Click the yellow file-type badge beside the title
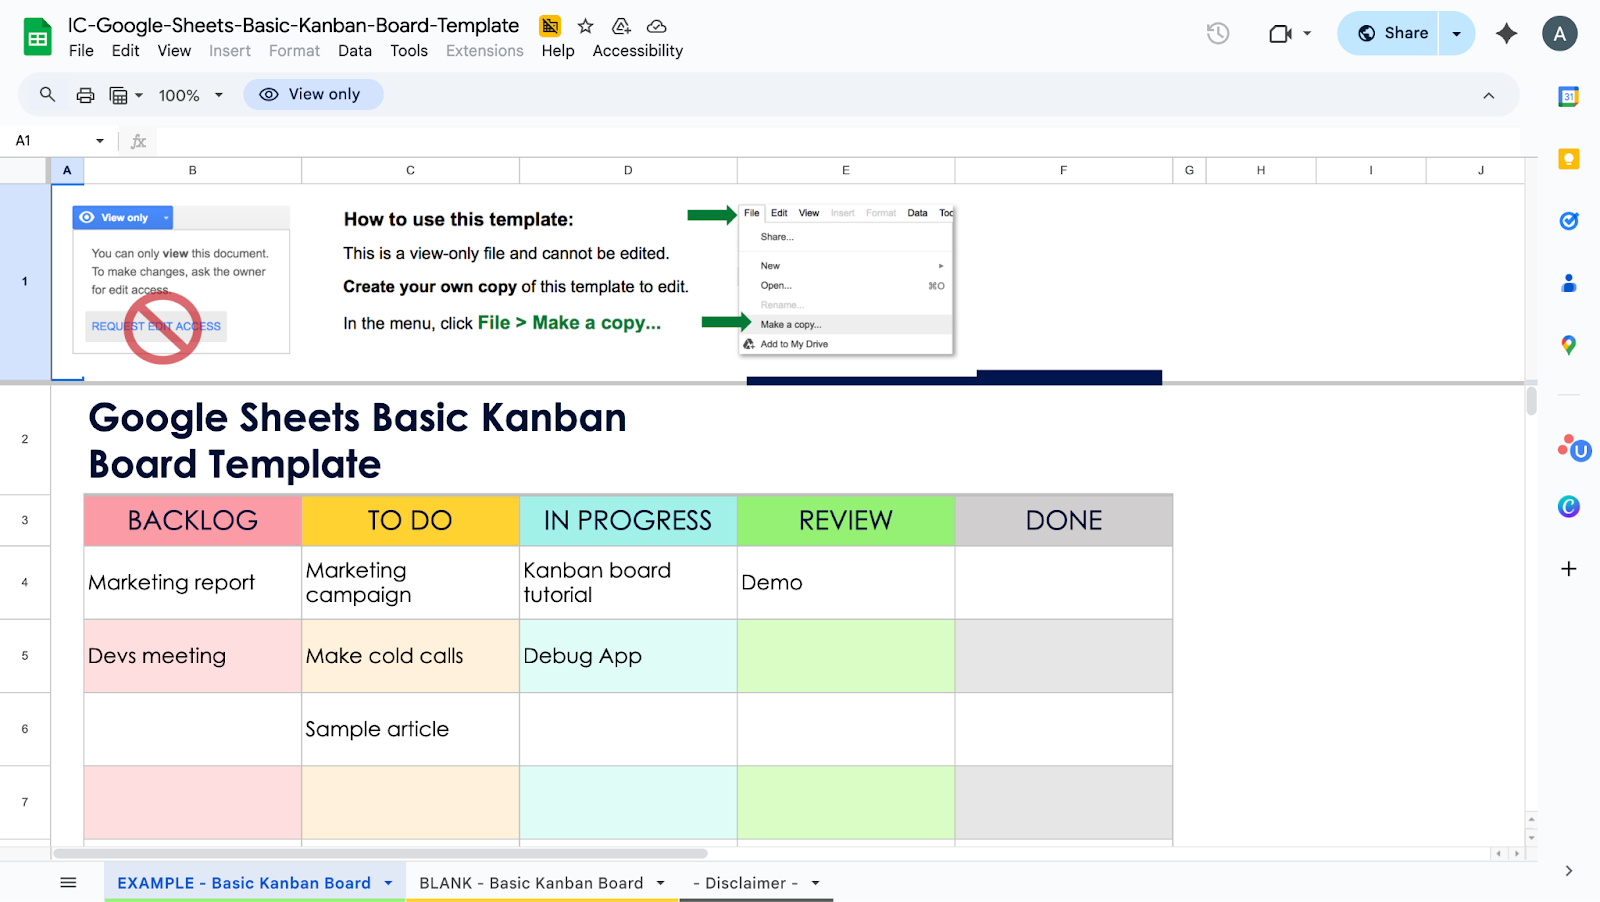 click(550, 26)
